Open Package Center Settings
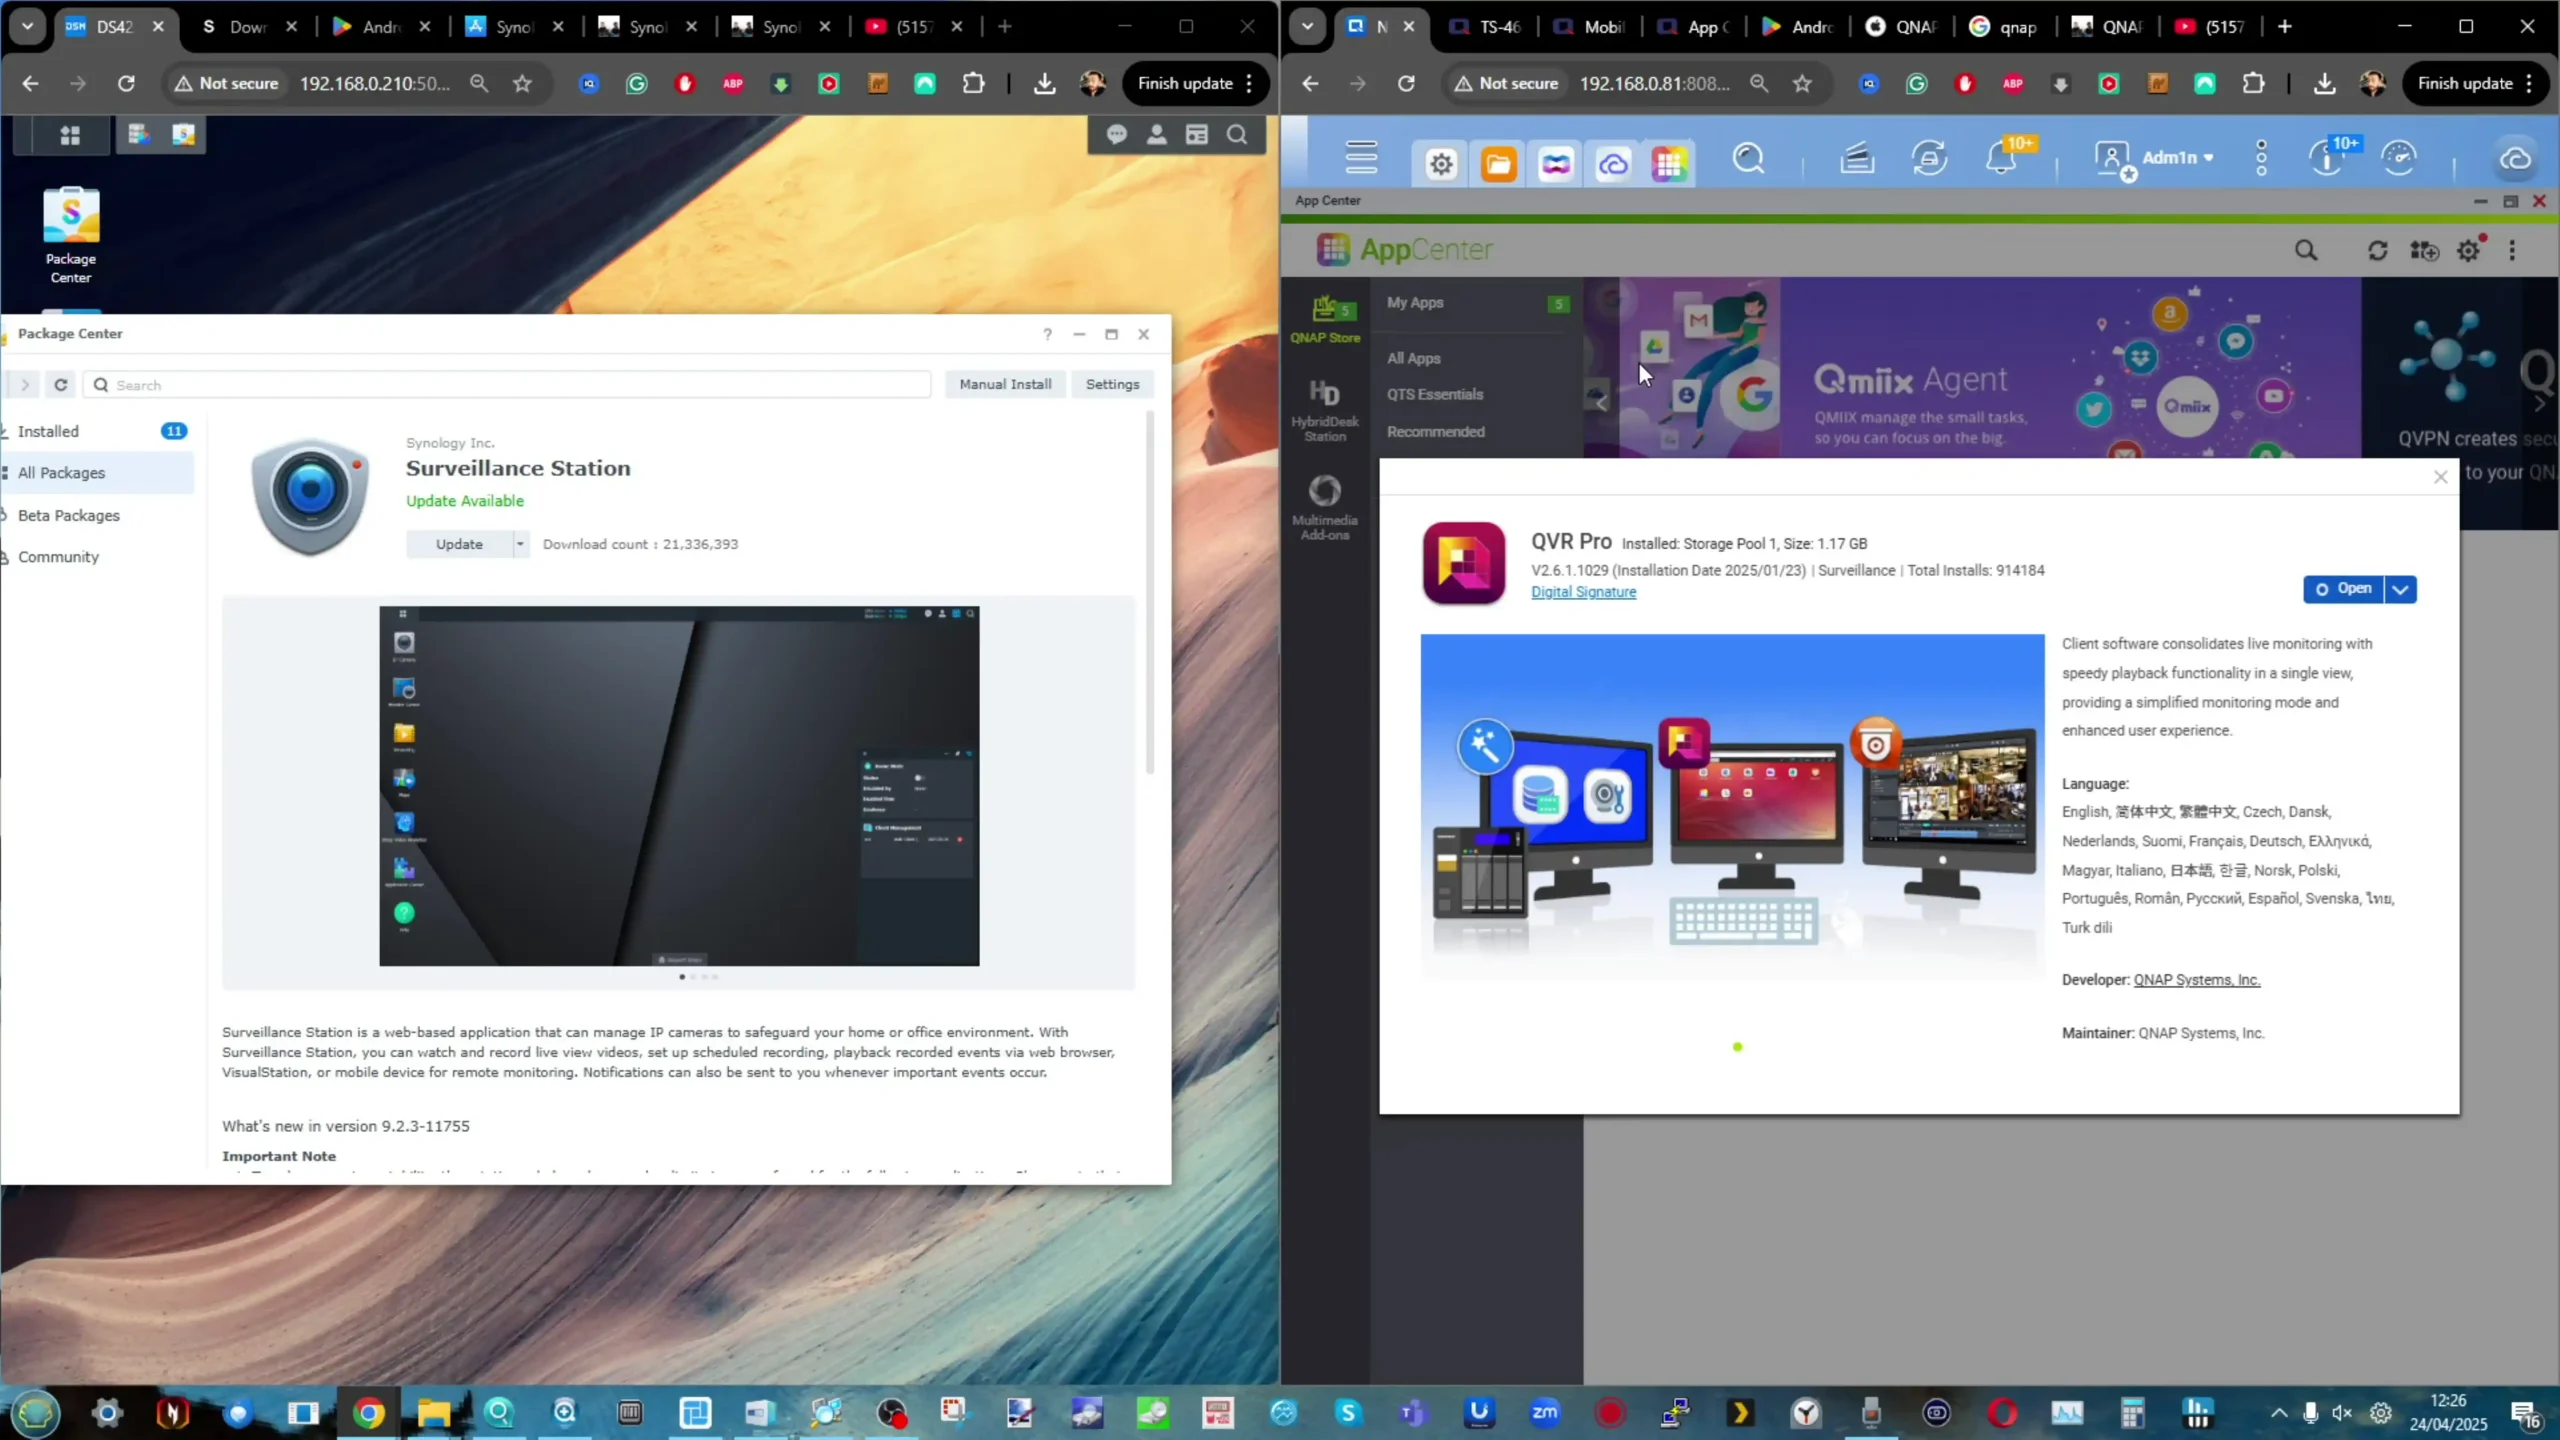Screen dimensions: 2560x1440 click(x=1112, y=384)
